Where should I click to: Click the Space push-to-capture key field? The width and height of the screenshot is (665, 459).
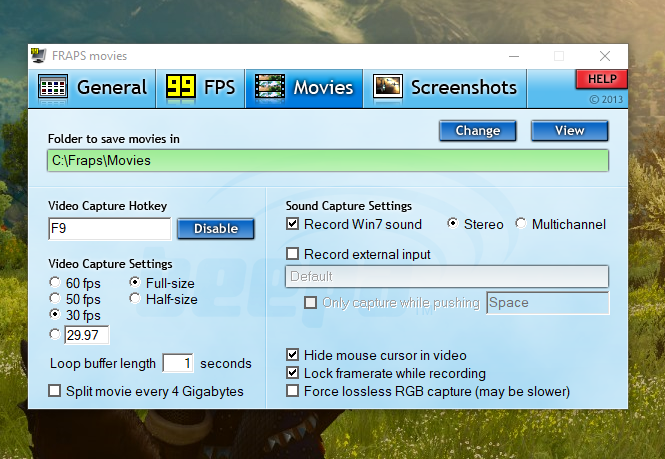(548, 303)
